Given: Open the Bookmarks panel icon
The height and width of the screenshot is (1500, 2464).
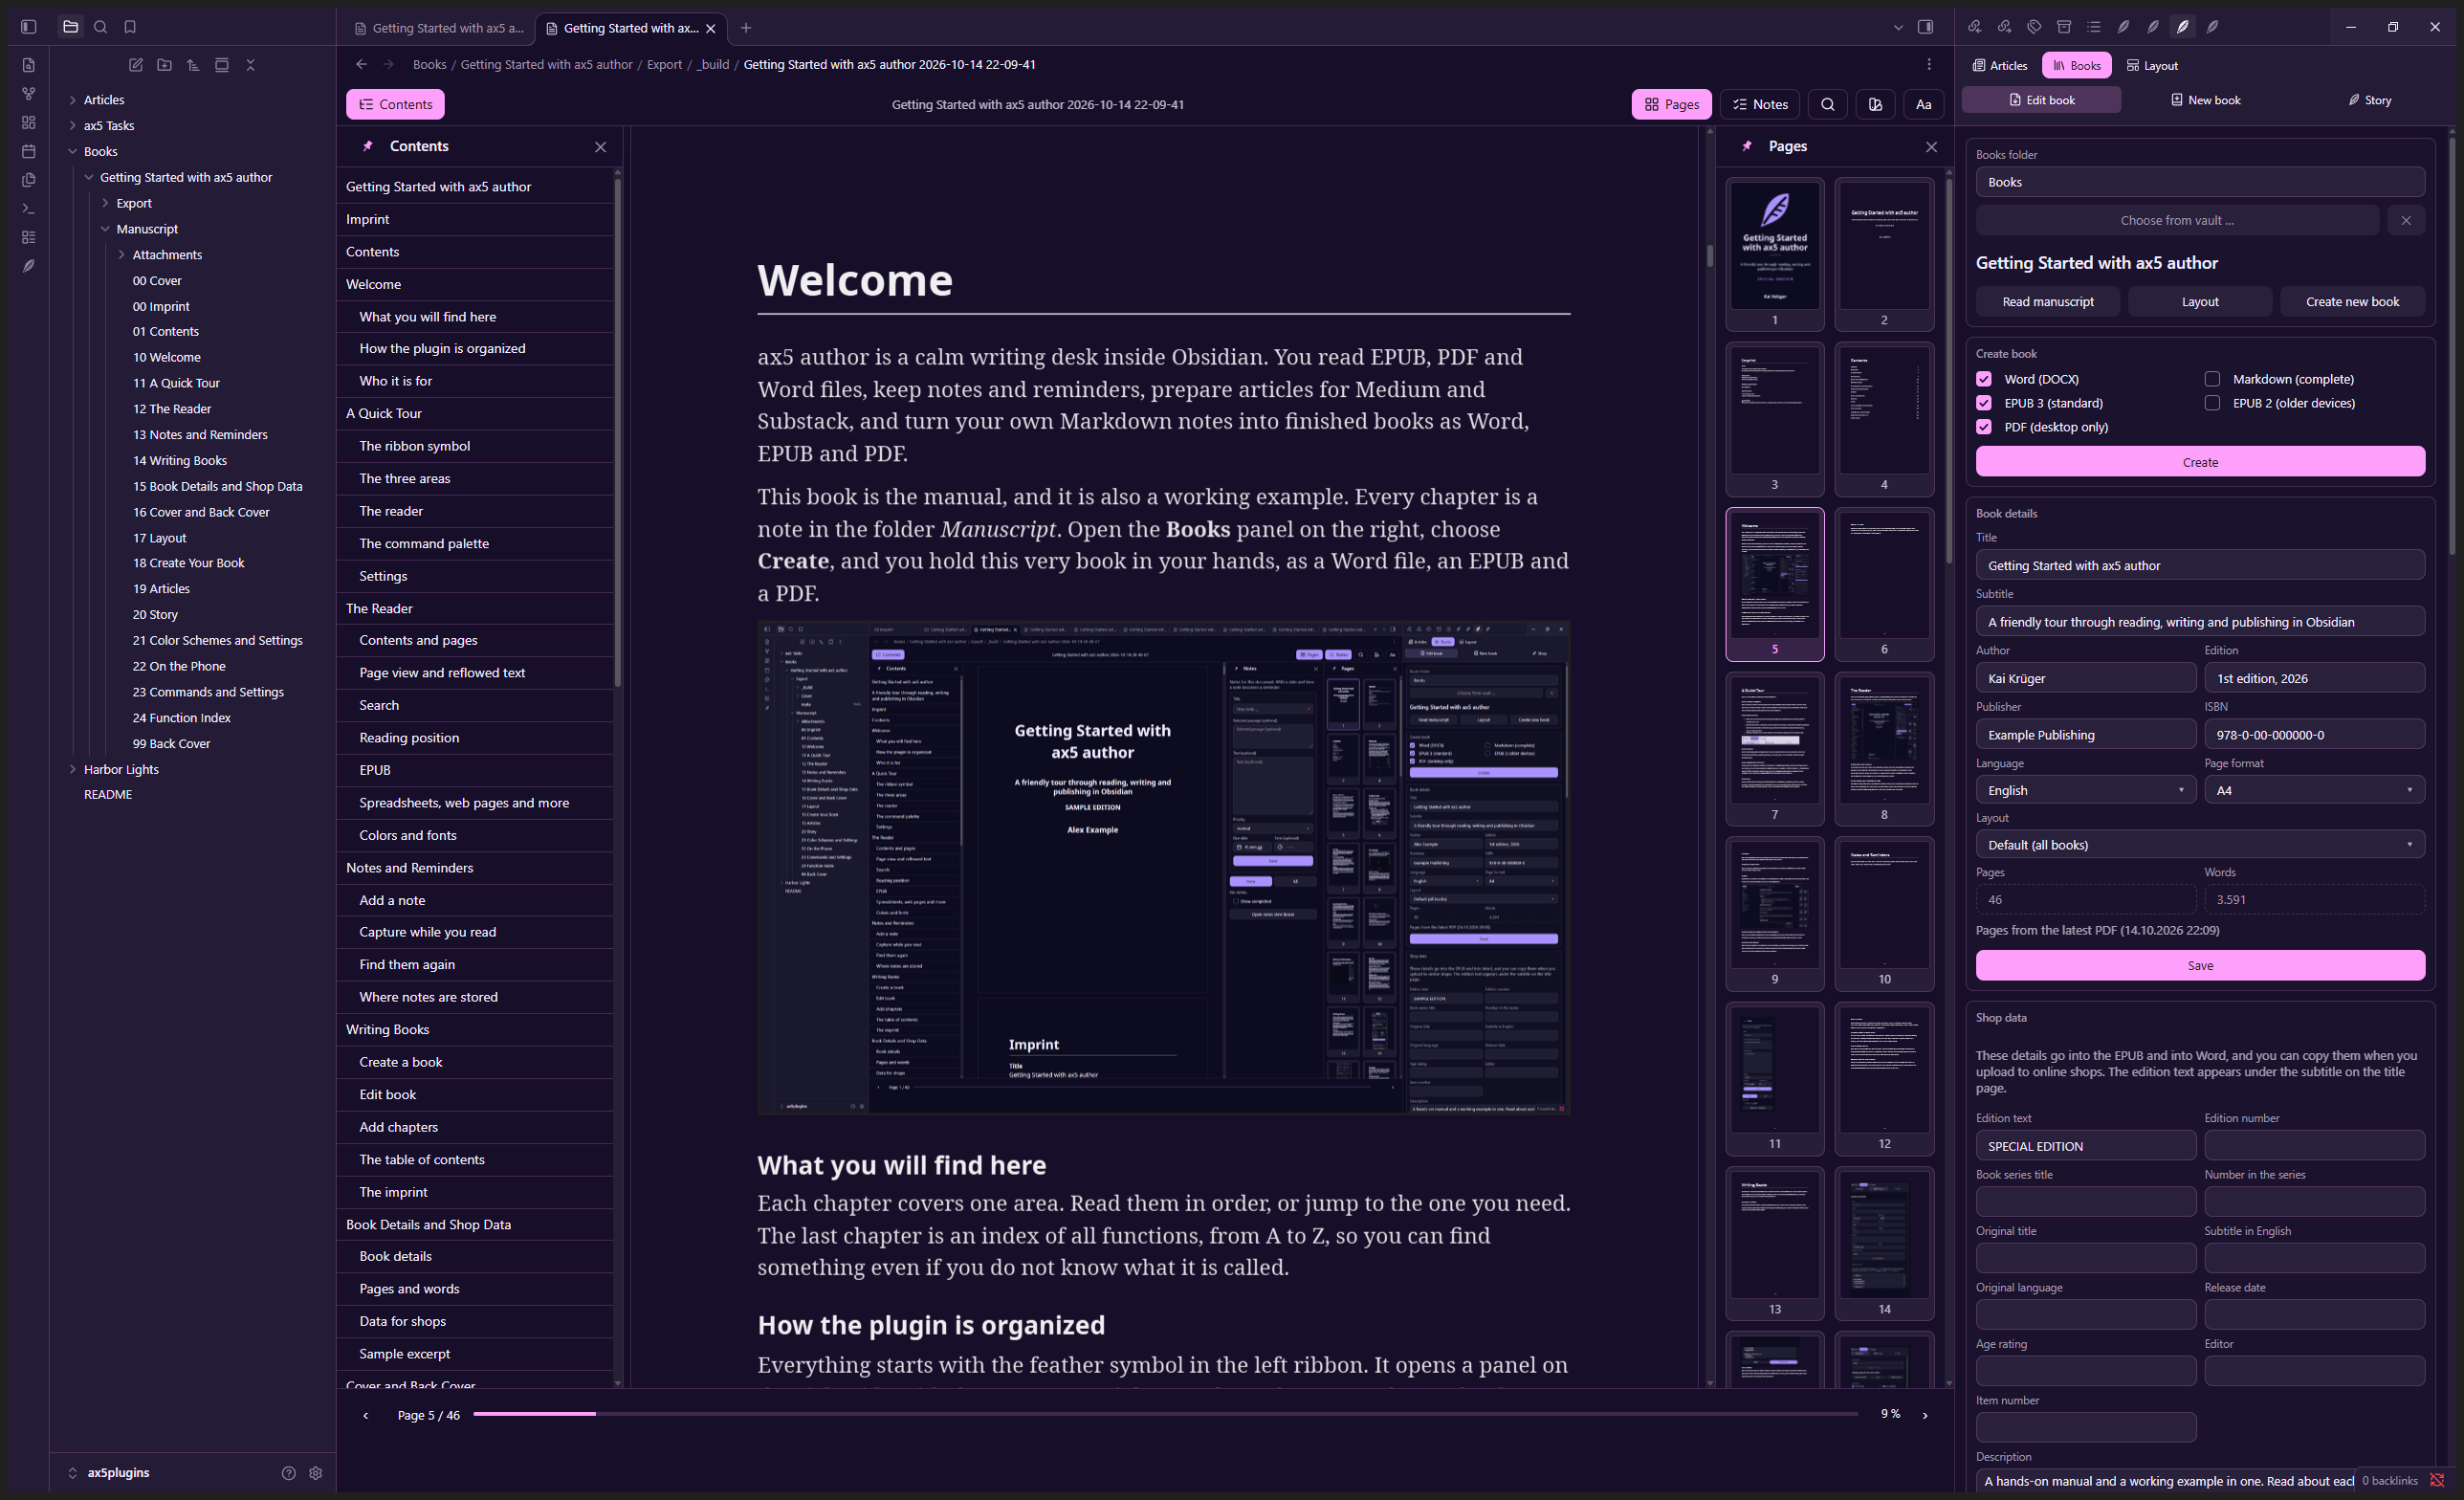Looking at the screenshot, I should (x=130, y=27).
